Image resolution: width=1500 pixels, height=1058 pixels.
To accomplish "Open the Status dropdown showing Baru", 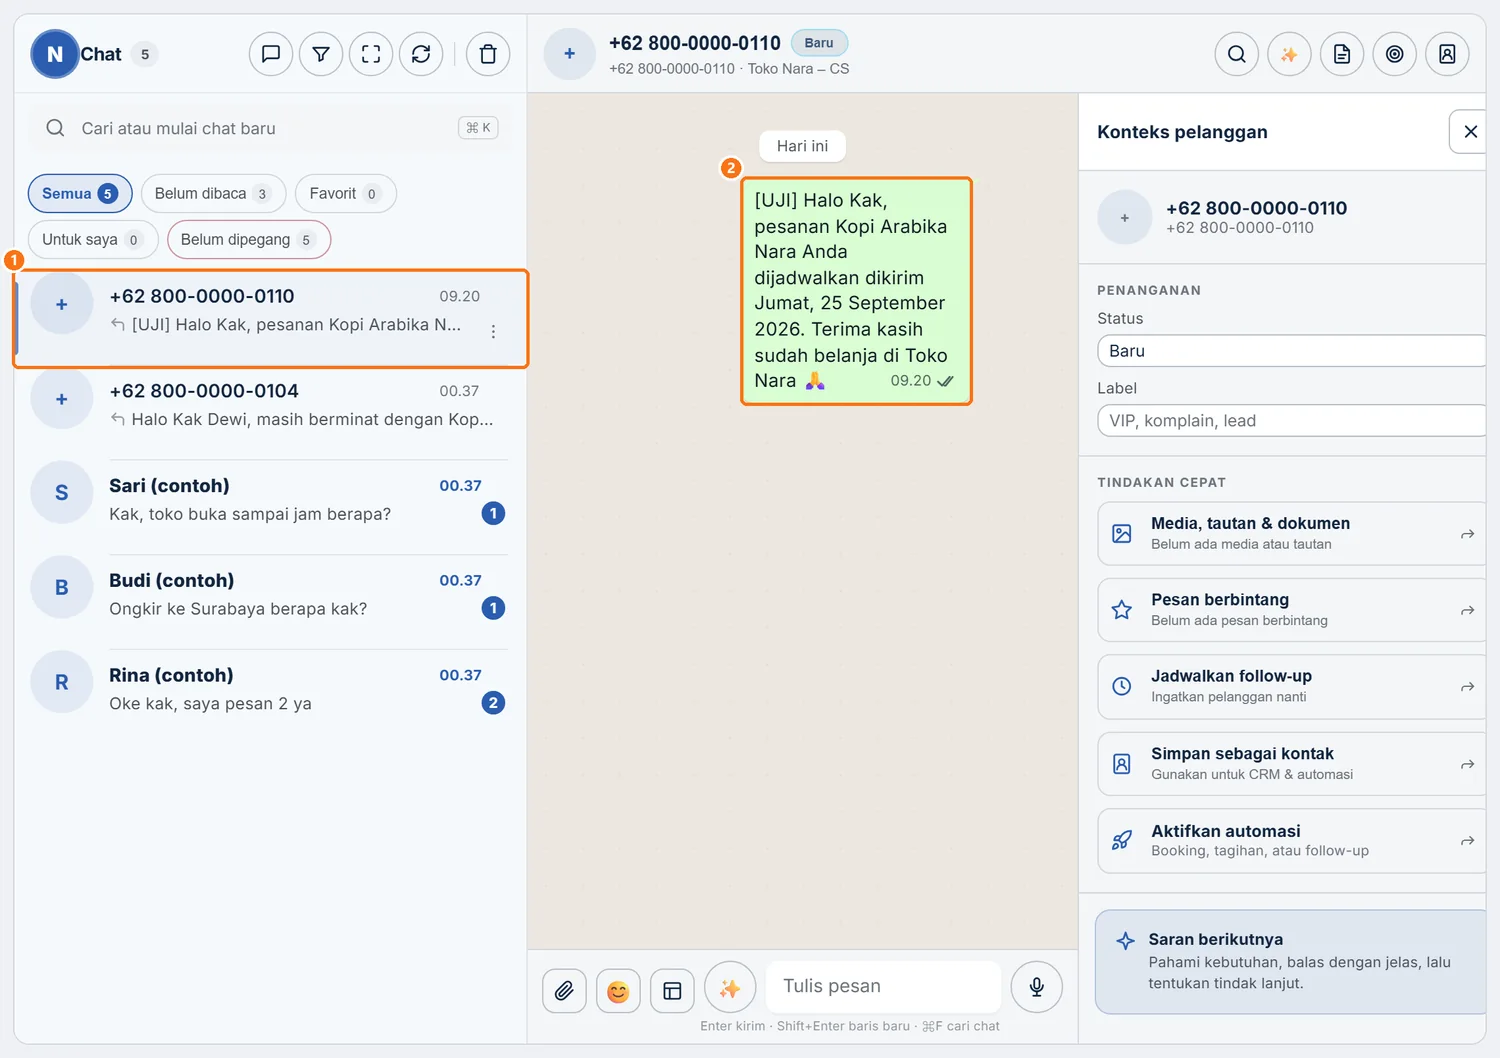I will [x=1292, y=351].
